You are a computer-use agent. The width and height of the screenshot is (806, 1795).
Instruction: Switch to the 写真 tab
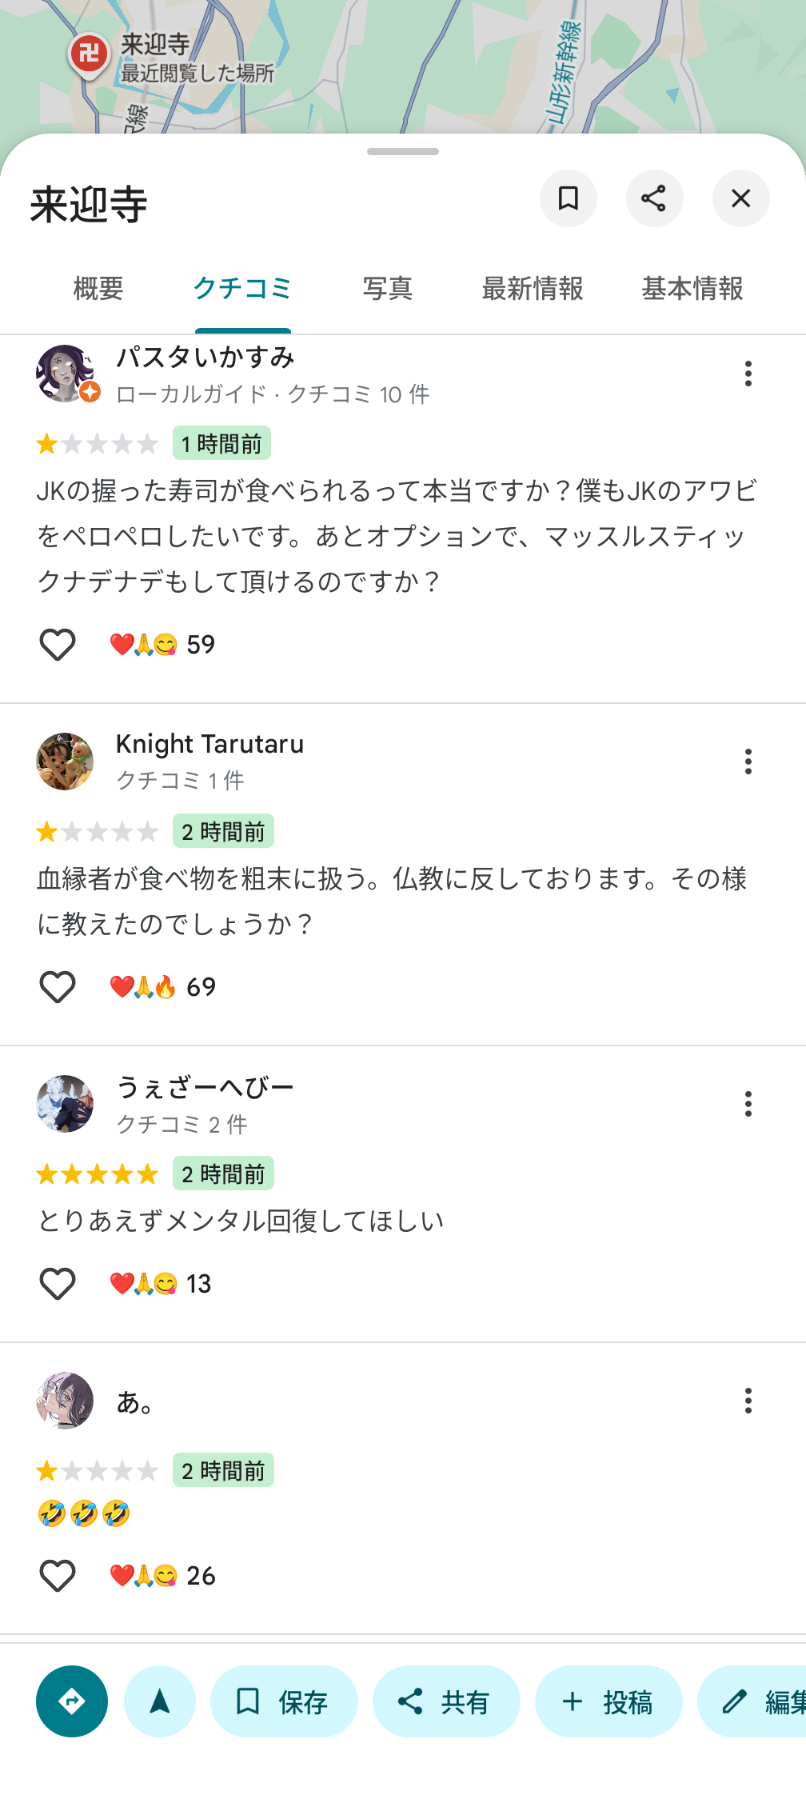tap(387, 289)
